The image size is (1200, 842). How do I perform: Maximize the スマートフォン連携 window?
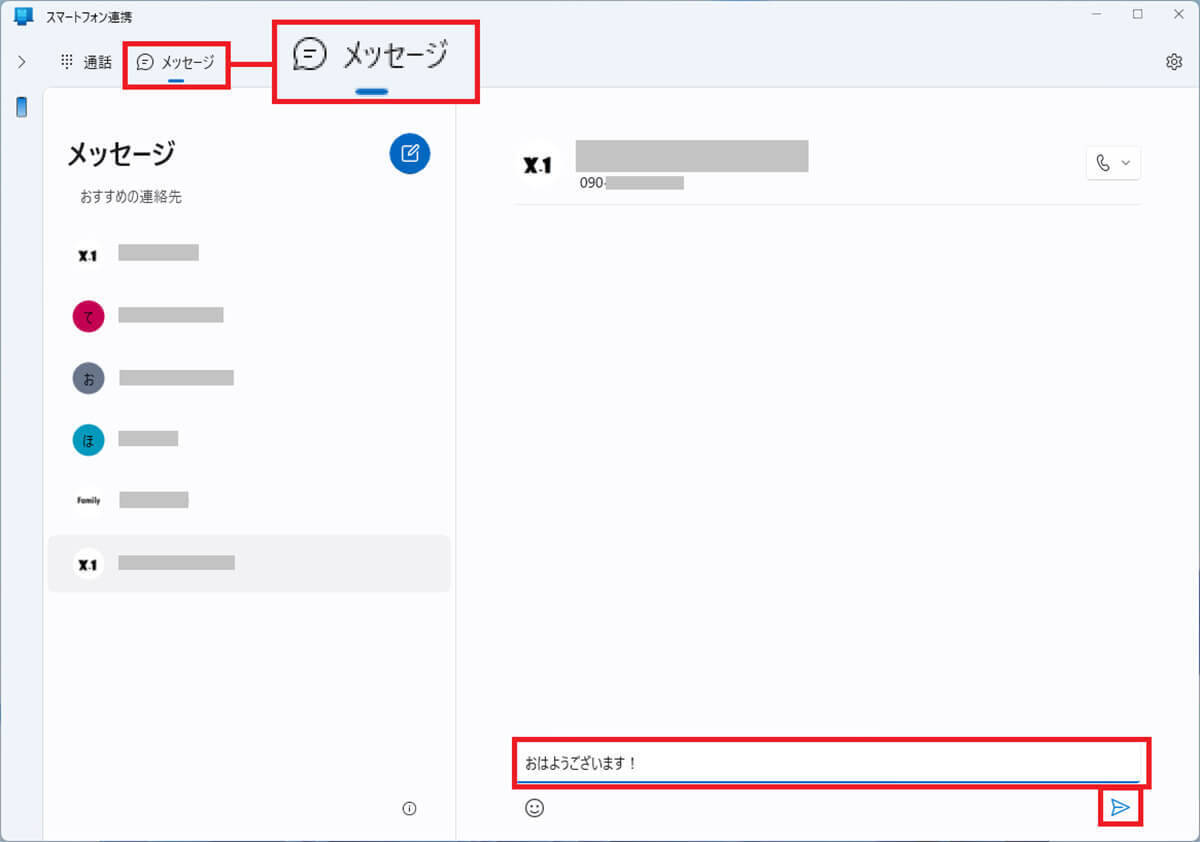coord(1137,14)
